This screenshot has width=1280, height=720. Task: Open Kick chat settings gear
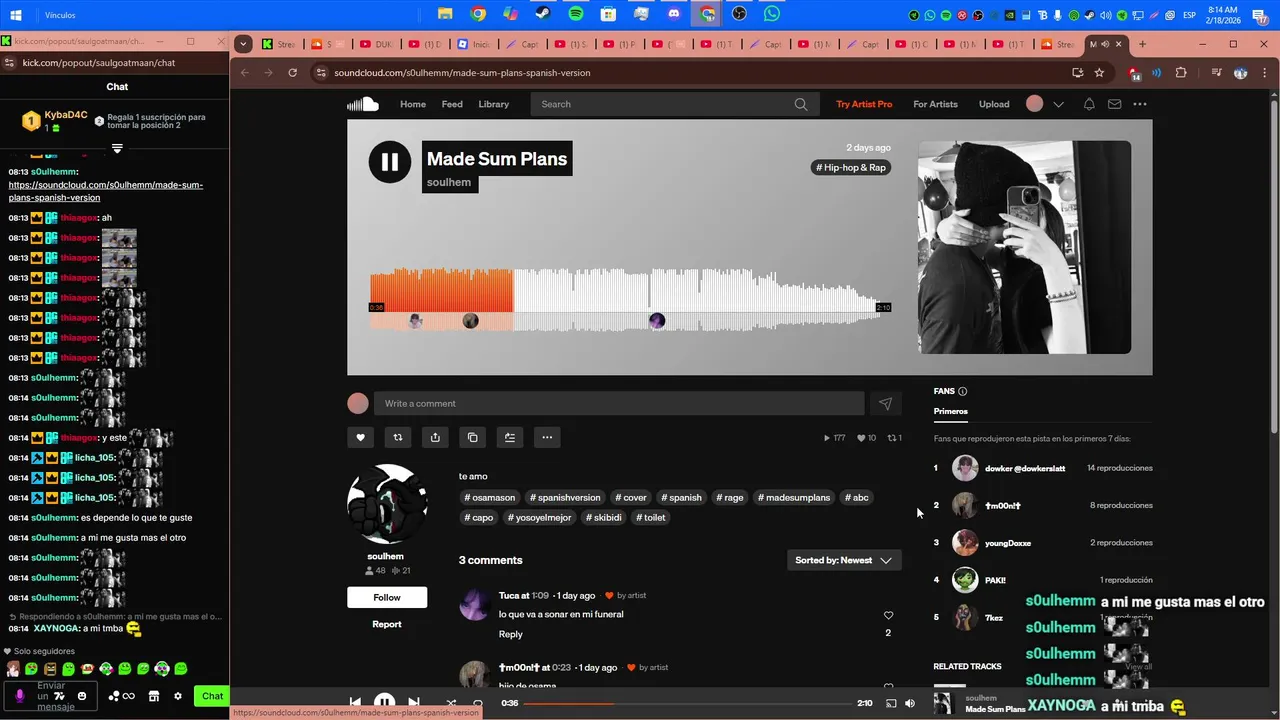[x=178, y=696]
